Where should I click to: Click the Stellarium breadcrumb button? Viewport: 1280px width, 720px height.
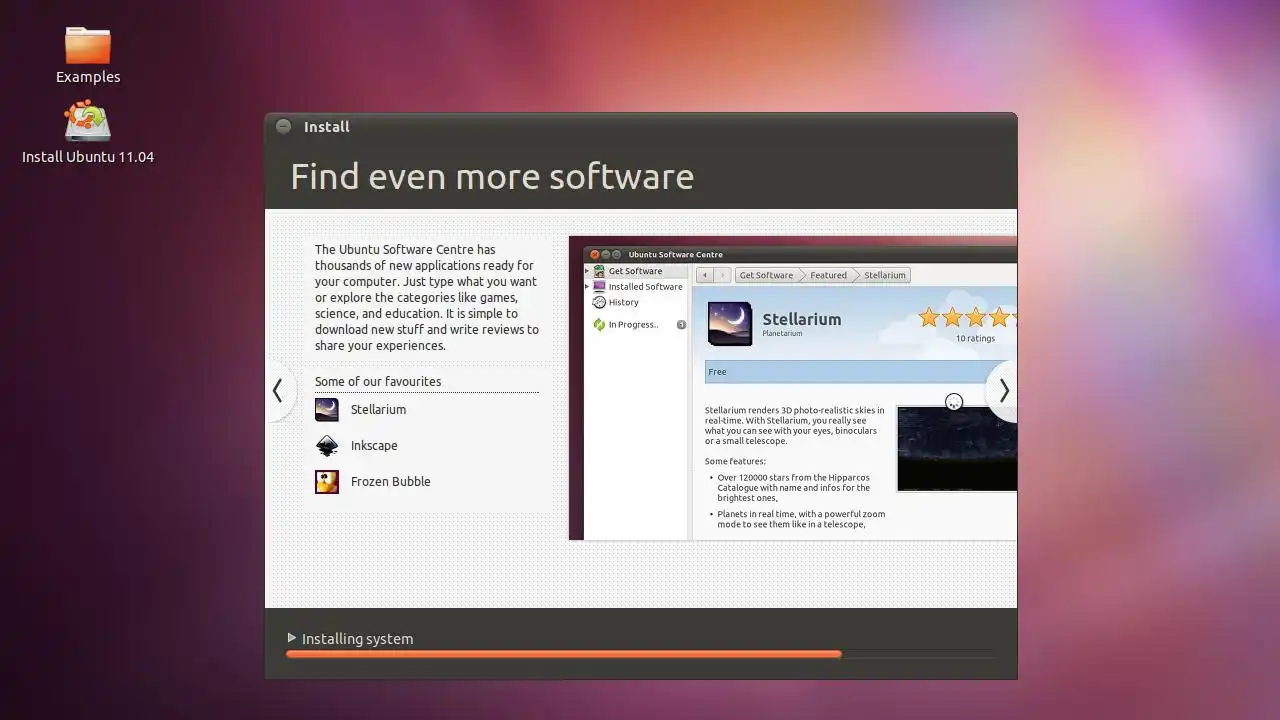coord(884,275)
